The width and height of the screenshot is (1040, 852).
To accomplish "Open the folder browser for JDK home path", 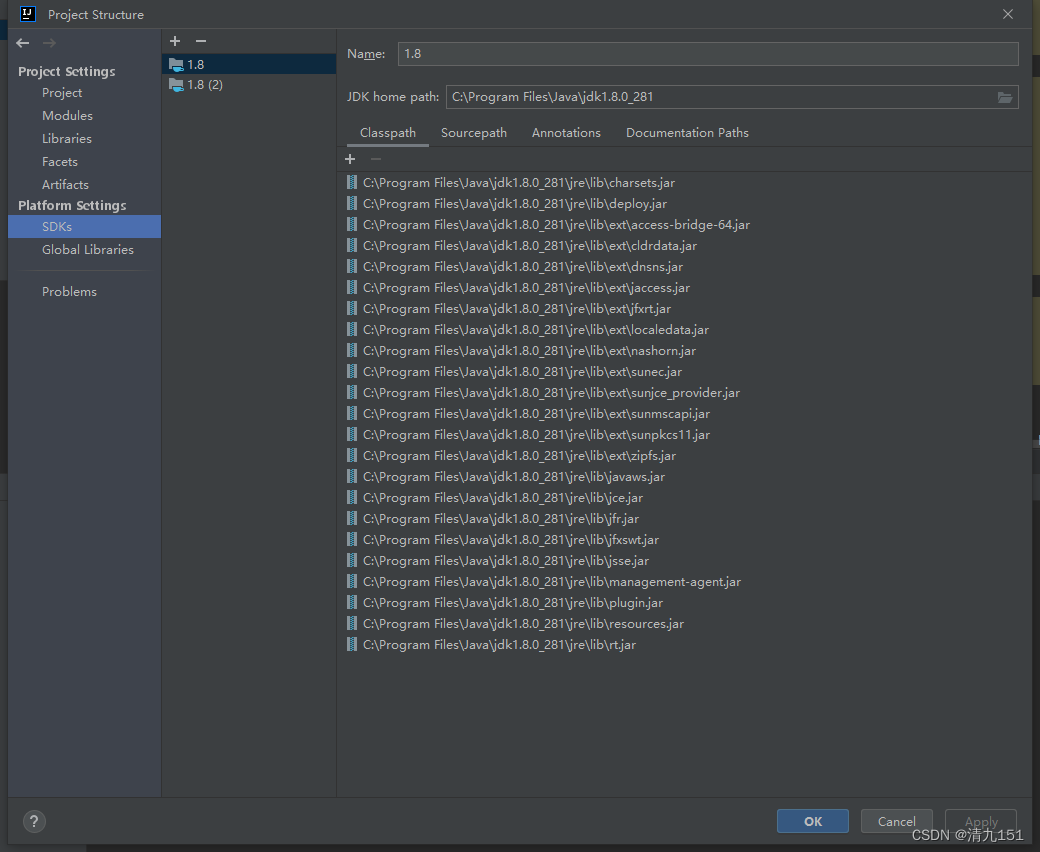I will point(1005,96).
